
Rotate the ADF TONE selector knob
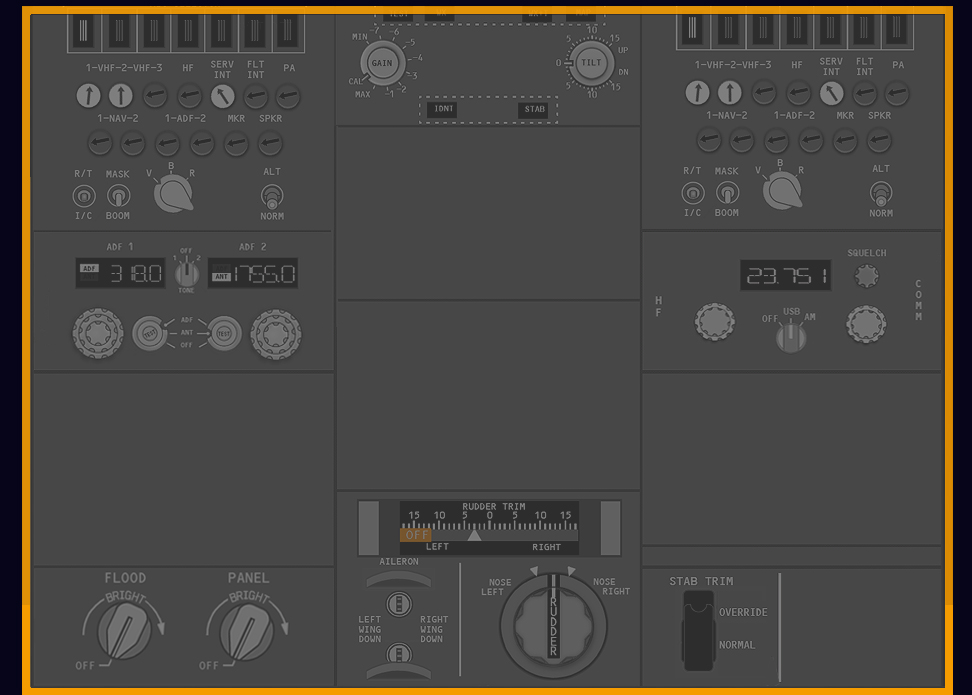coord(186,273)
